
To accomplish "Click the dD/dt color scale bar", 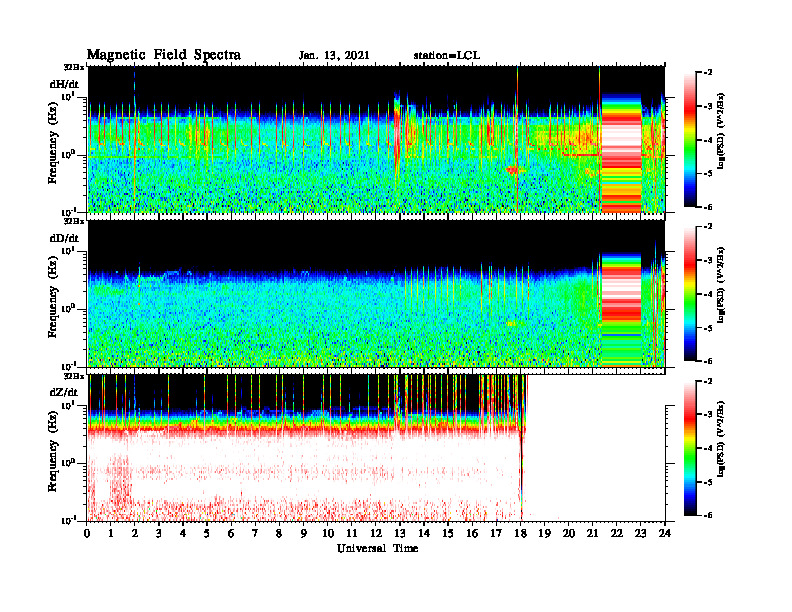I will 690,293.
